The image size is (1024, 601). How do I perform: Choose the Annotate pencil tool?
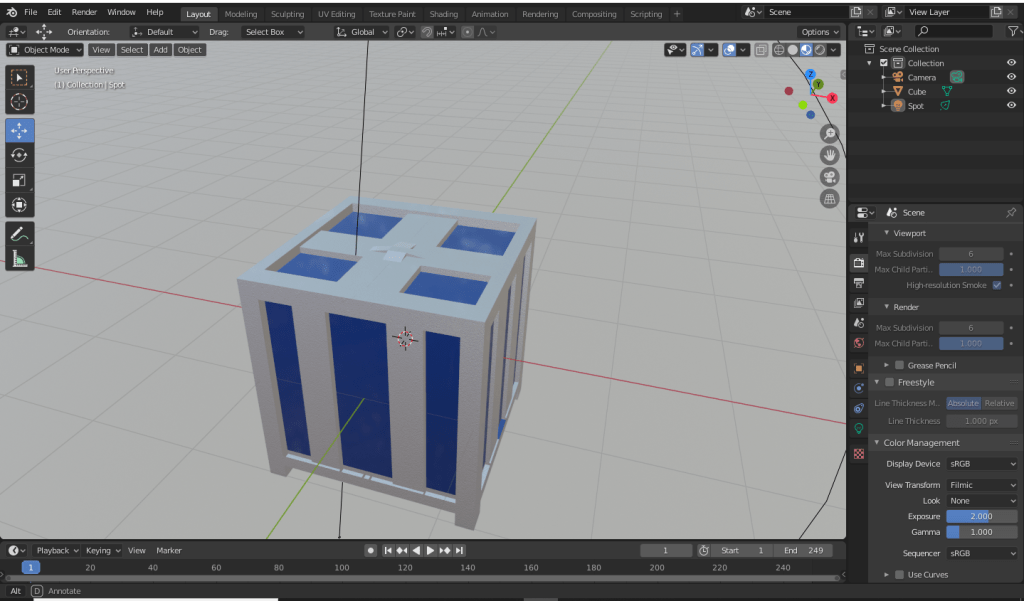[x=20, y=233]
